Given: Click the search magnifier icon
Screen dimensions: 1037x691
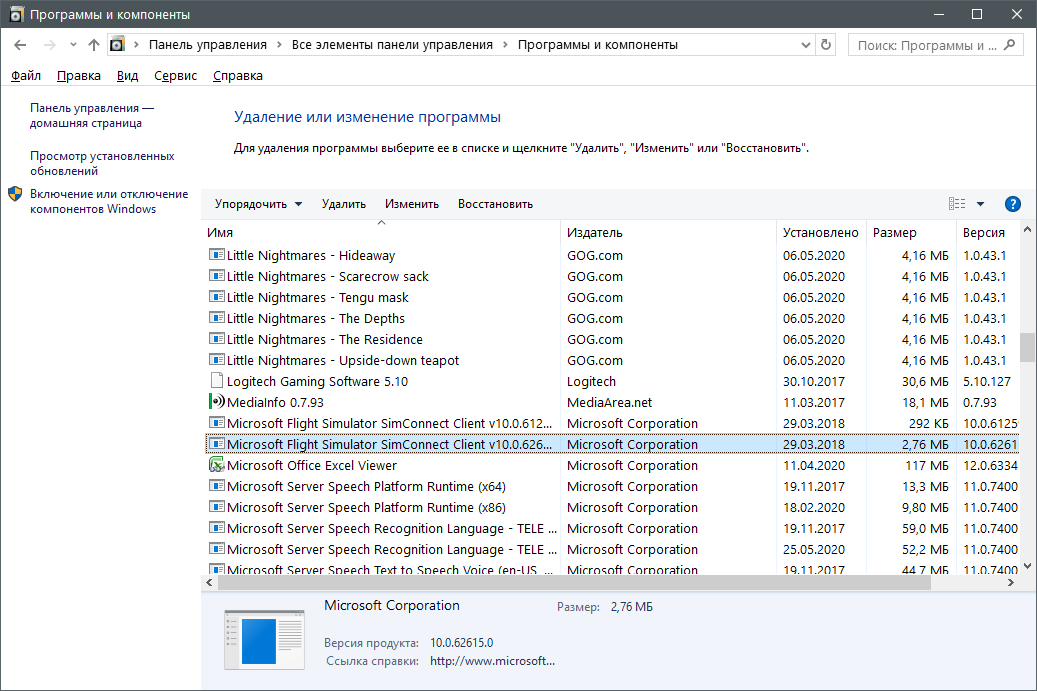Looking at the screenshot, I should tap(1010, 45).
